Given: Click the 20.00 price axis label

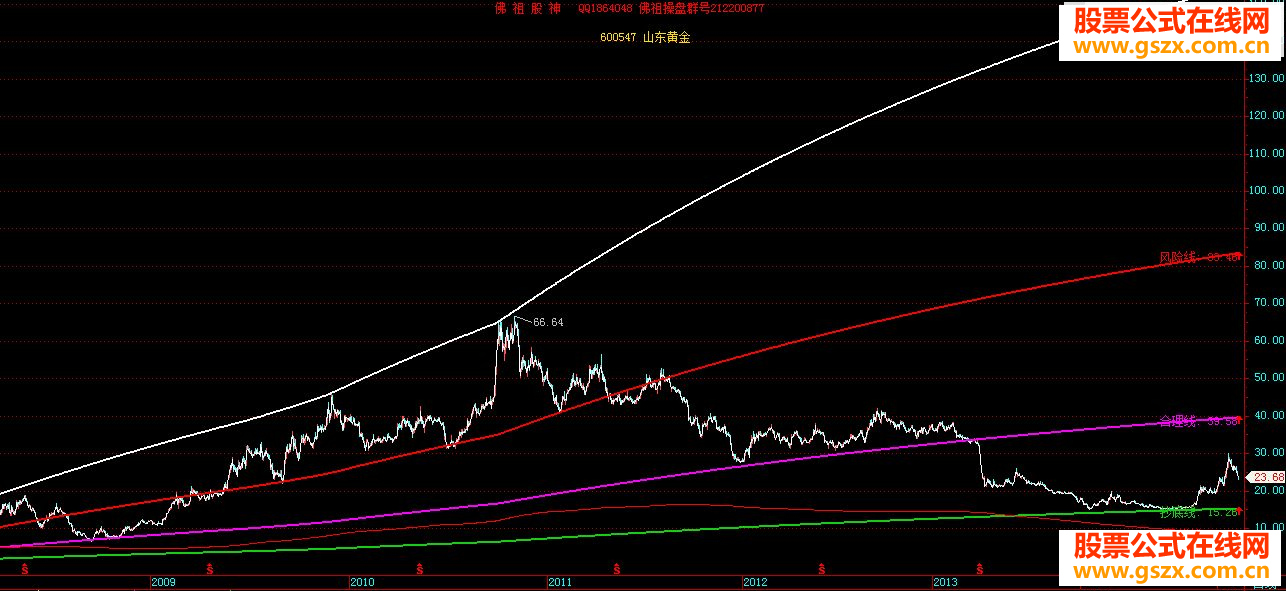Looking at the screenshot, I should click(x=1268, y=491).
